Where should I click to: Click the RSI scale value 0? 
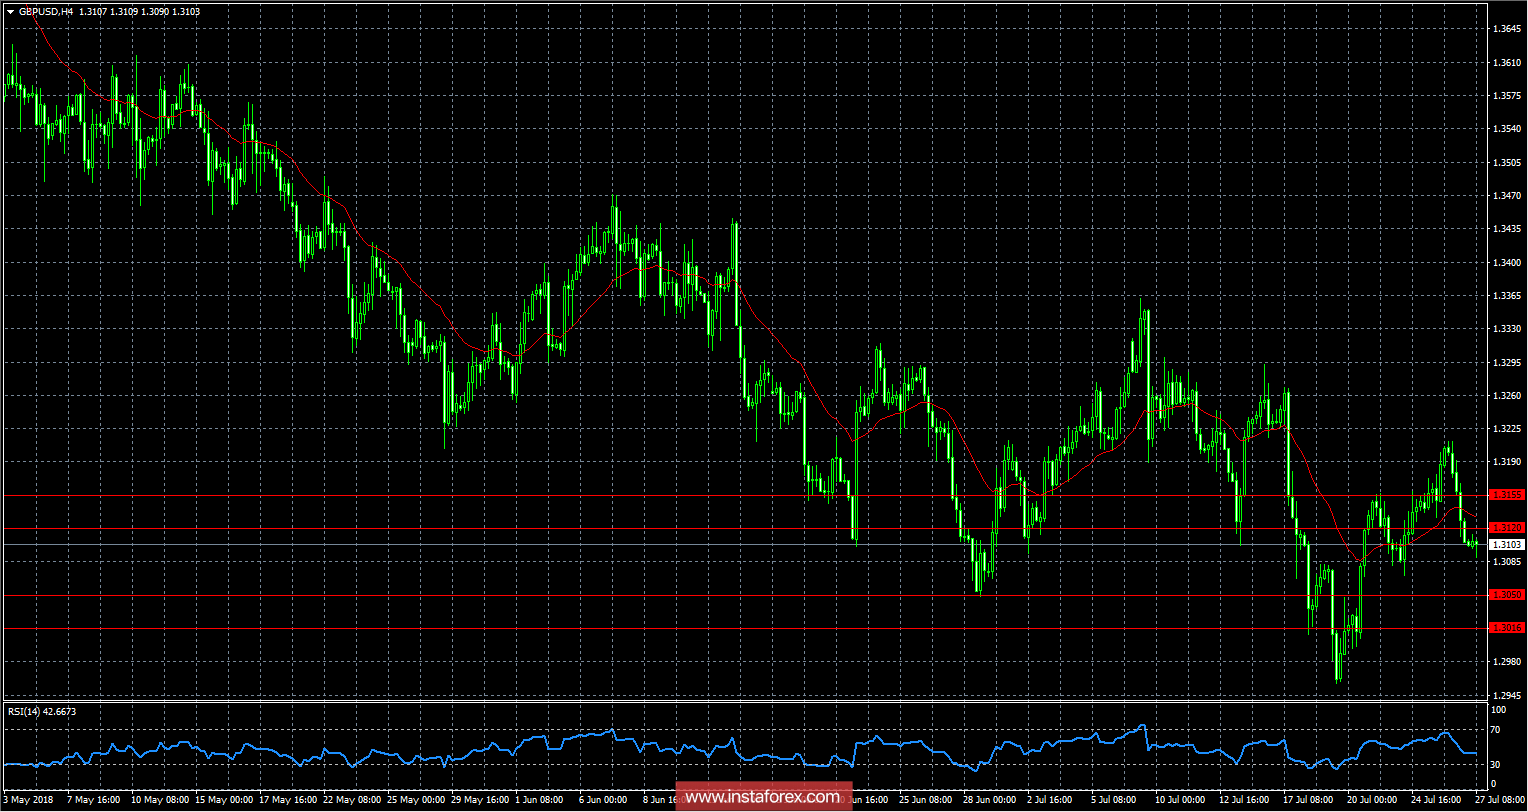(x=1493, y=786)
